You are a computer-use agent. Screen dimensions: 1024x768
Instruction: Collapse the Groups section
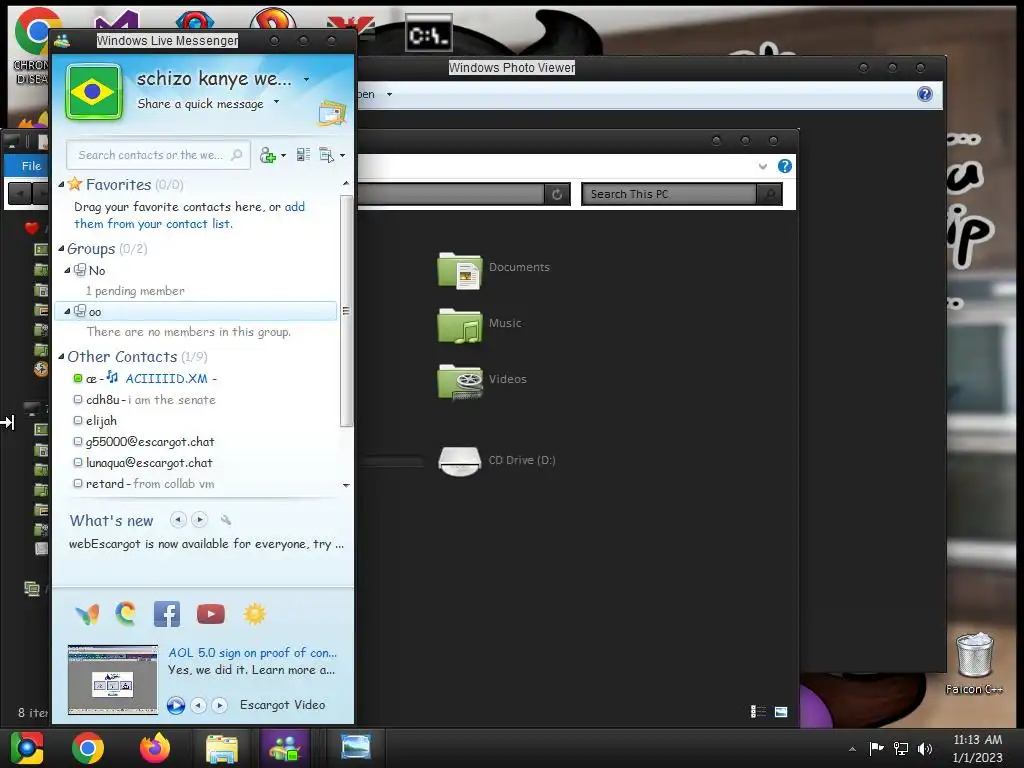[61, 249]
